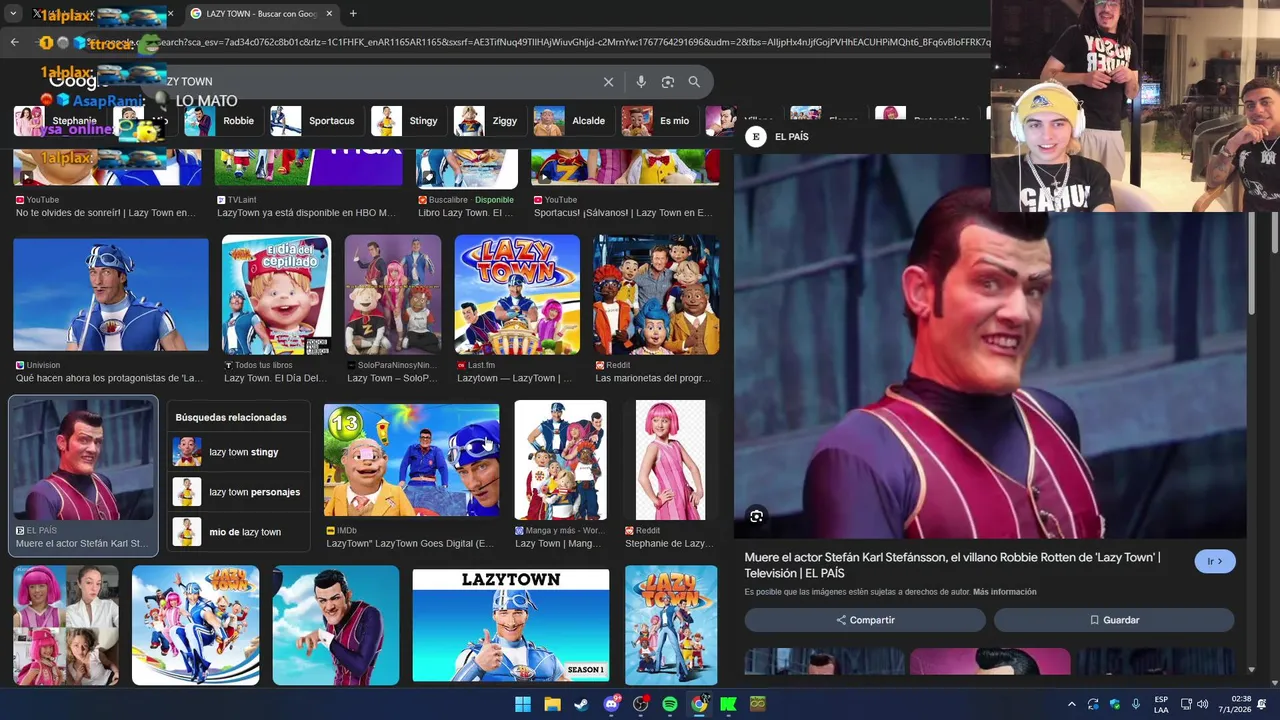Viewport: 1280px width, 720px height.
Task: Filter images by the Ziggy chip
Action: pos(487,121)
